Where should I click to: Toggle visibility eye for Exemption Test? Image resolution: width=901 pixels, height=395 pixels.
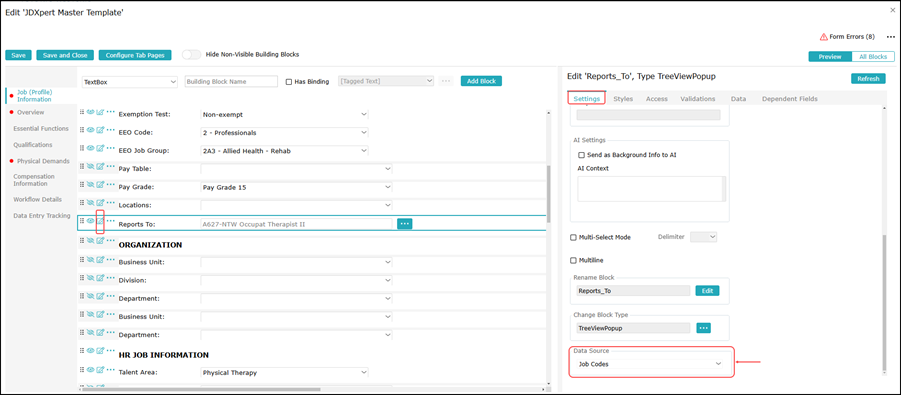point(90,113)
